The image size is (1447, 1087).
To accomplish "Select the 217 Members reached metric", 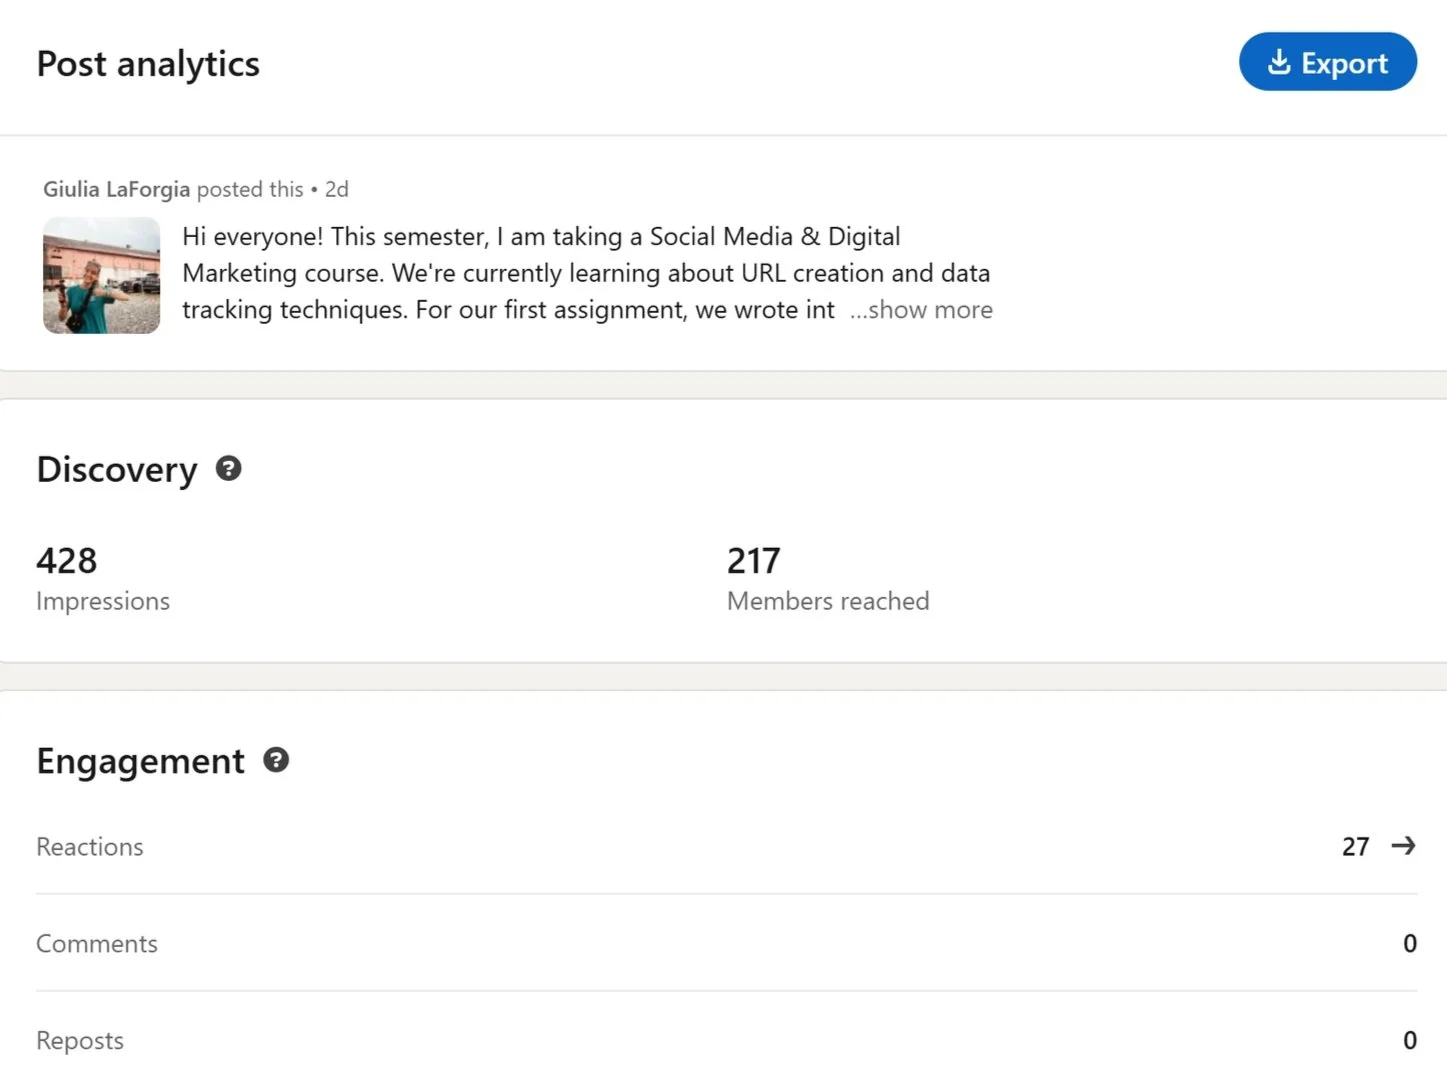I will pyautogui.click(x=753, y=561).
